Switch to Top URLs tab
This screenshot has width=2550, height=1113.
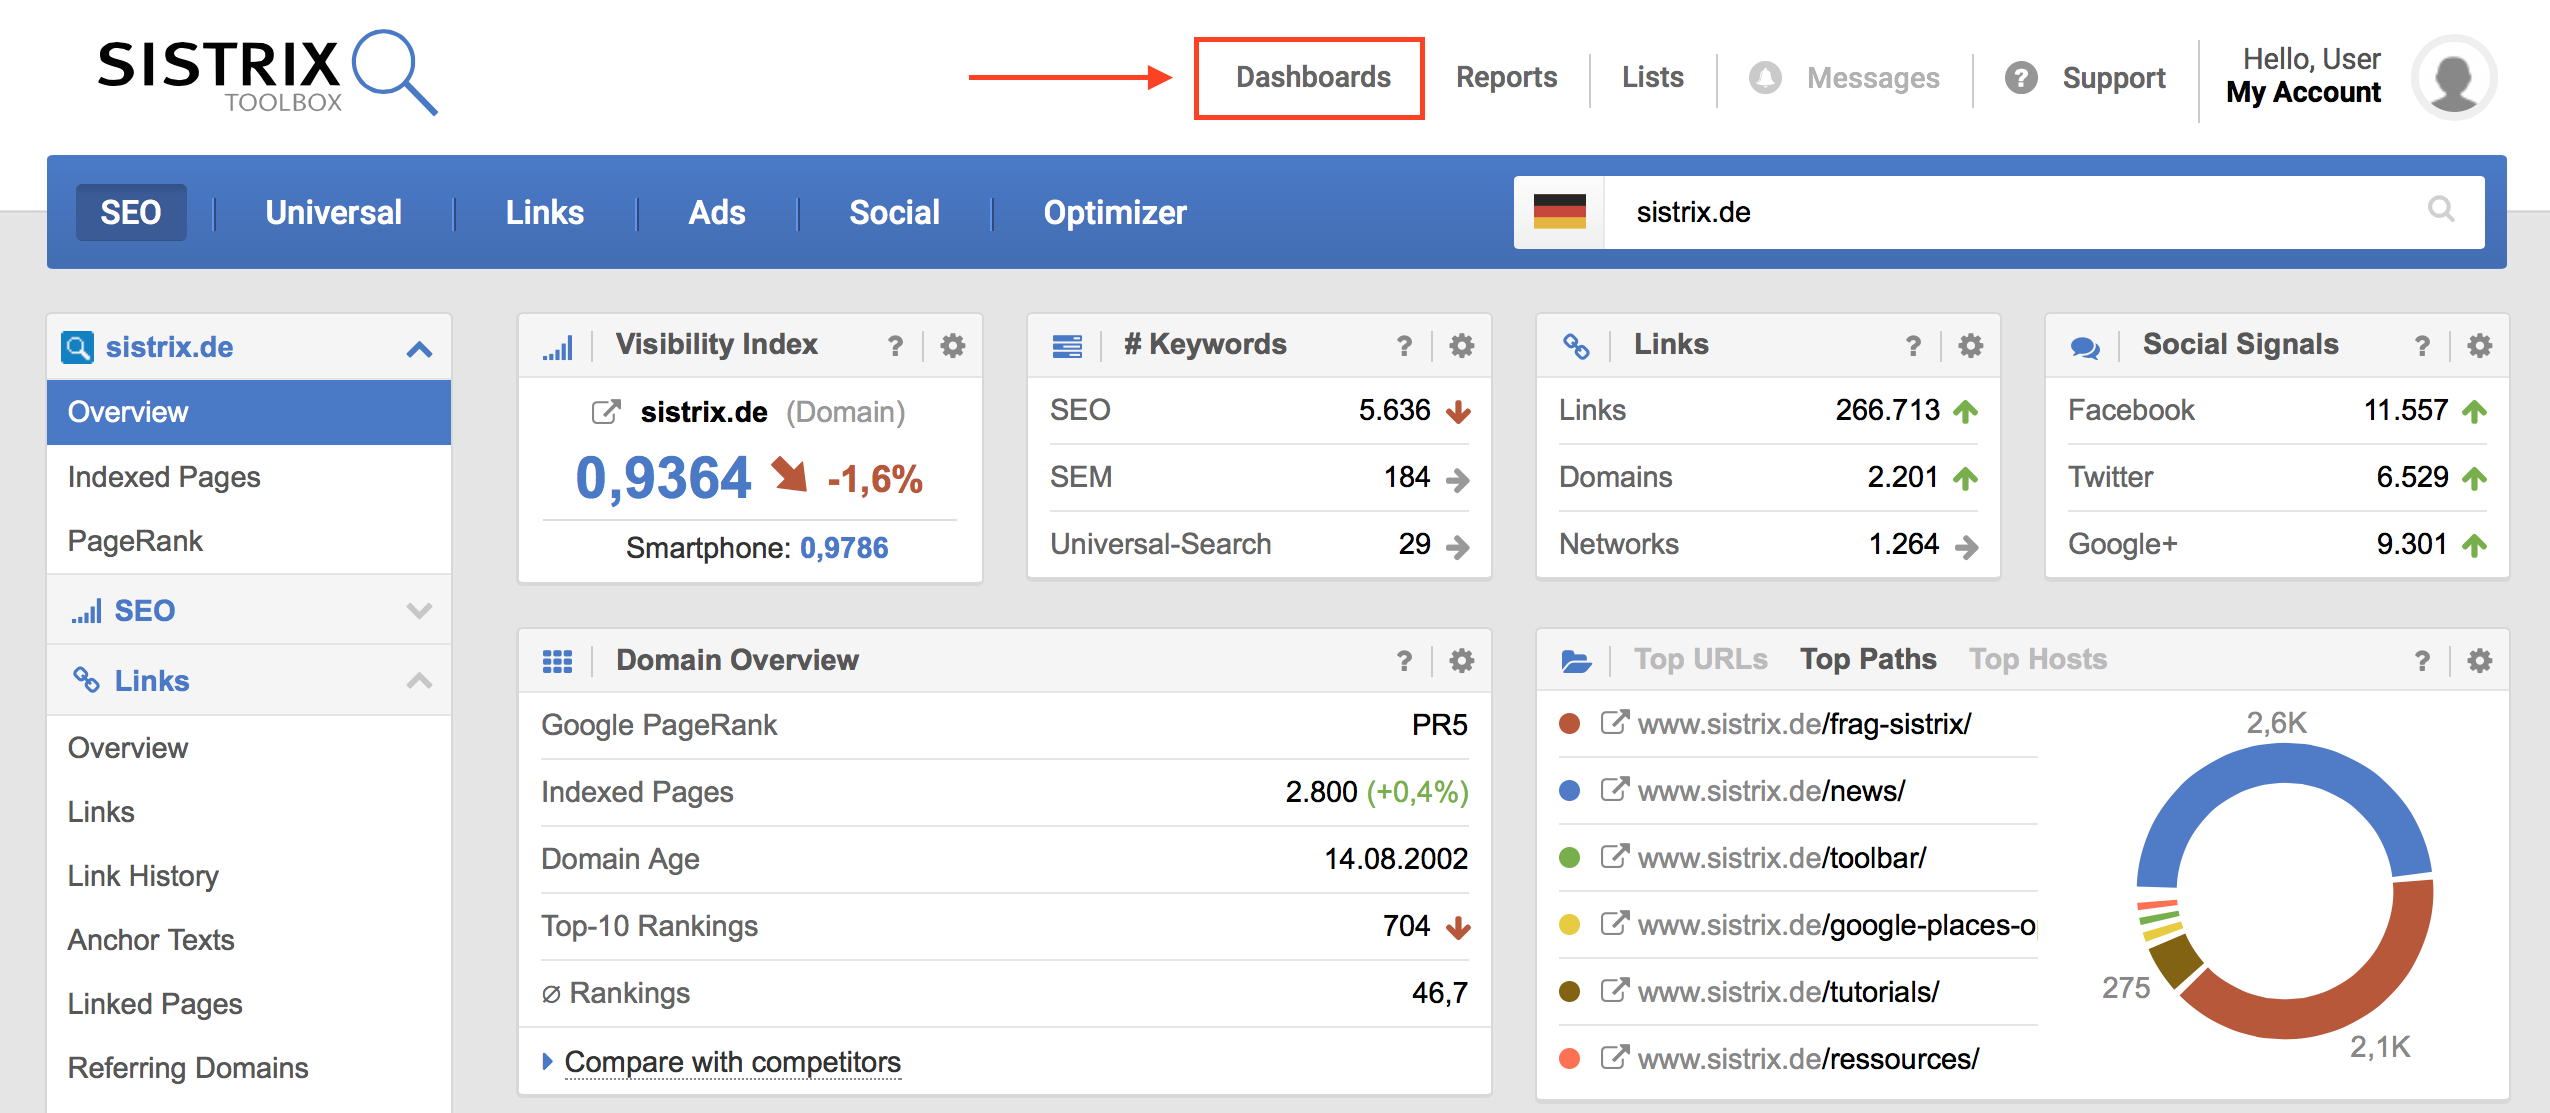1700,660
